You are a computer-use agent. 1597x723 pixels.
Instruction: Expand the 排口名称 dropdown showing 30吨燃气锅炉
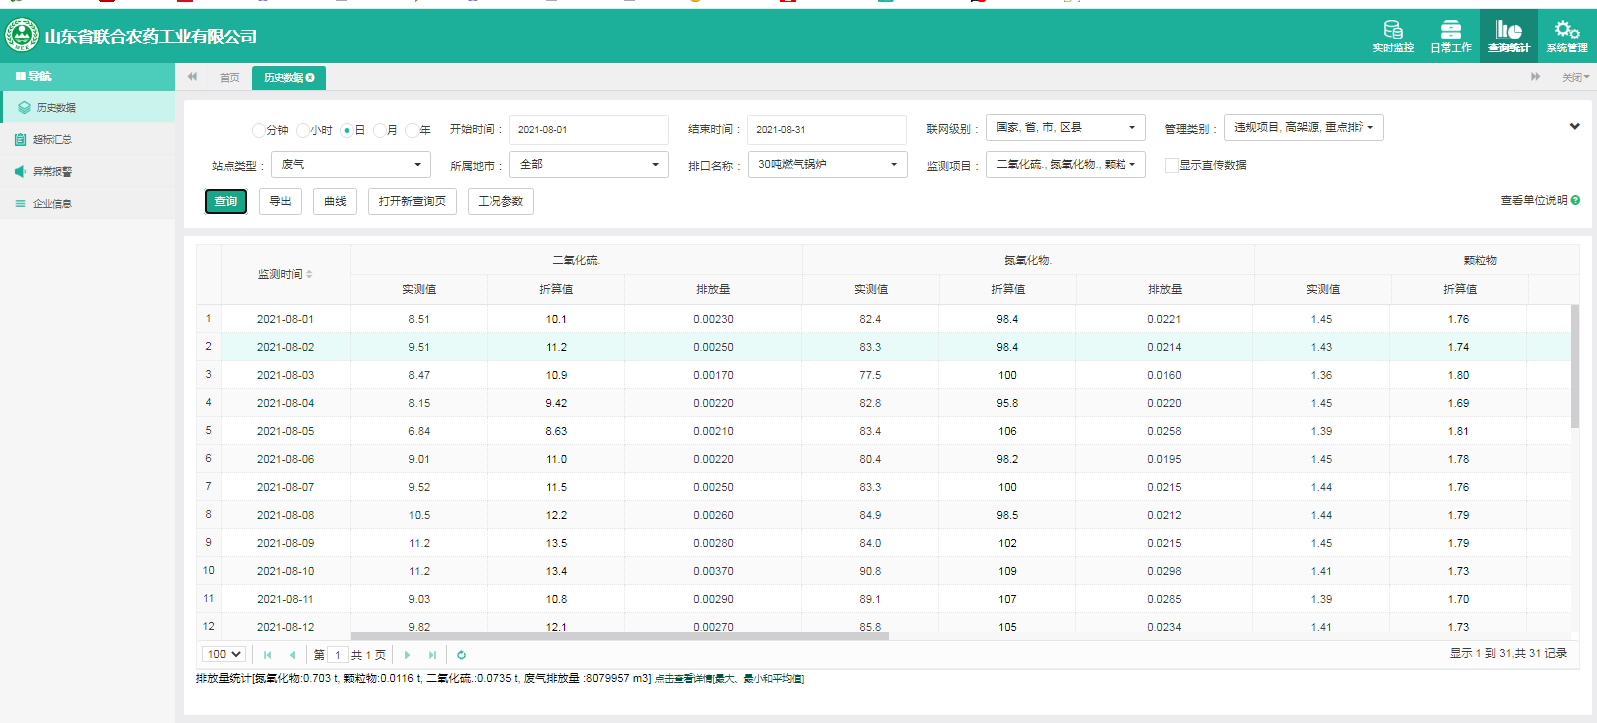pyautogui.click(x=827, y=164)
